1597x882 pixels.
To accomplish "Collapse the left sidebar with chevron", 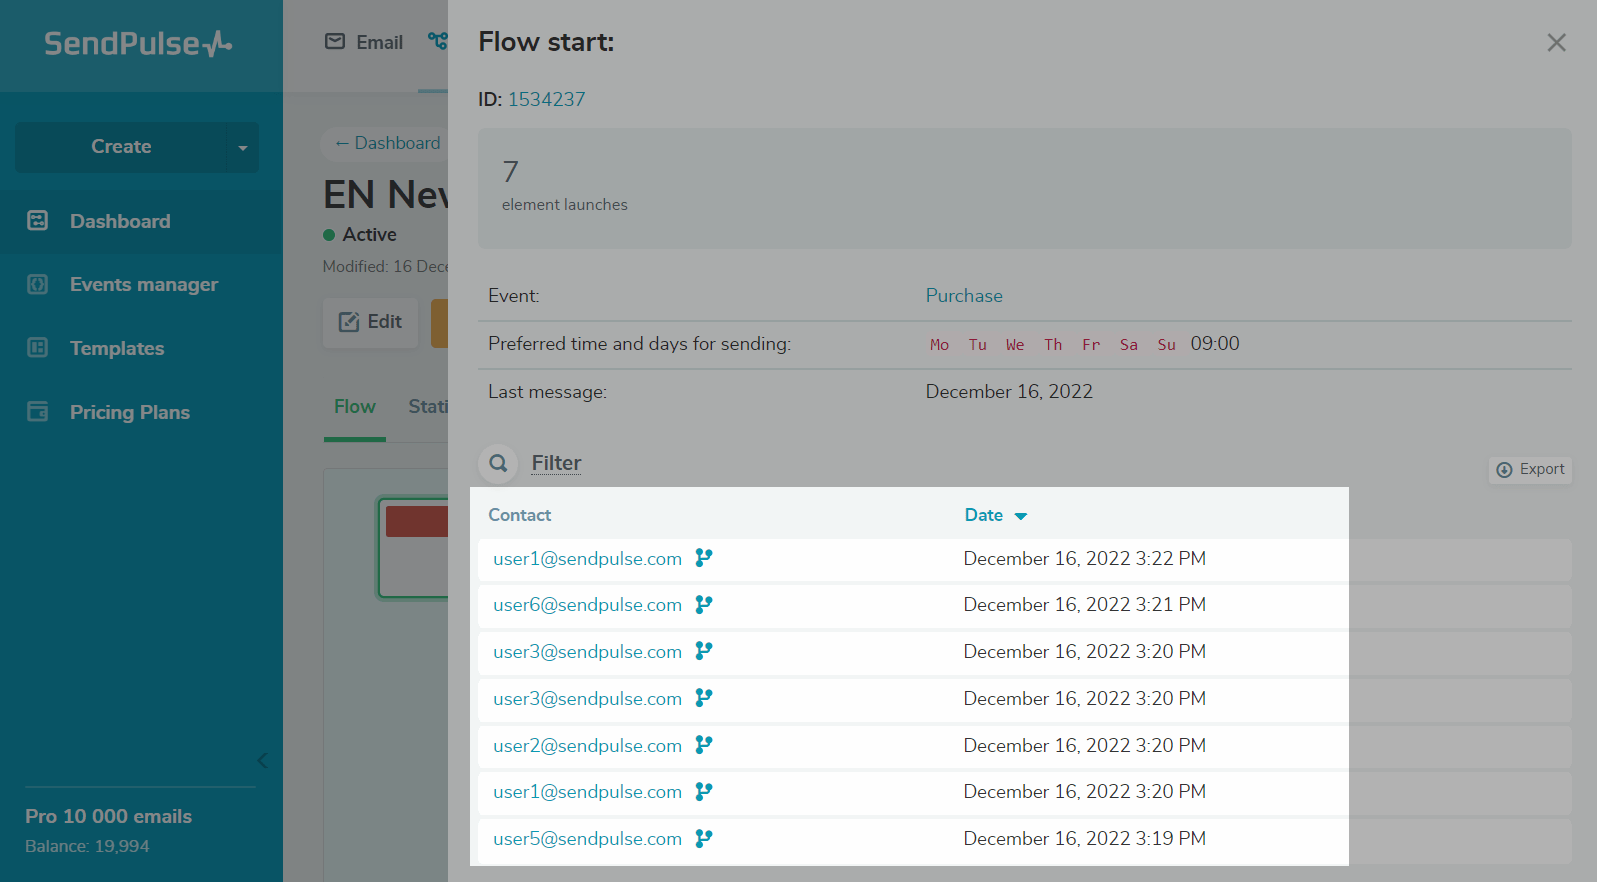I will click(x=262, y=760).
